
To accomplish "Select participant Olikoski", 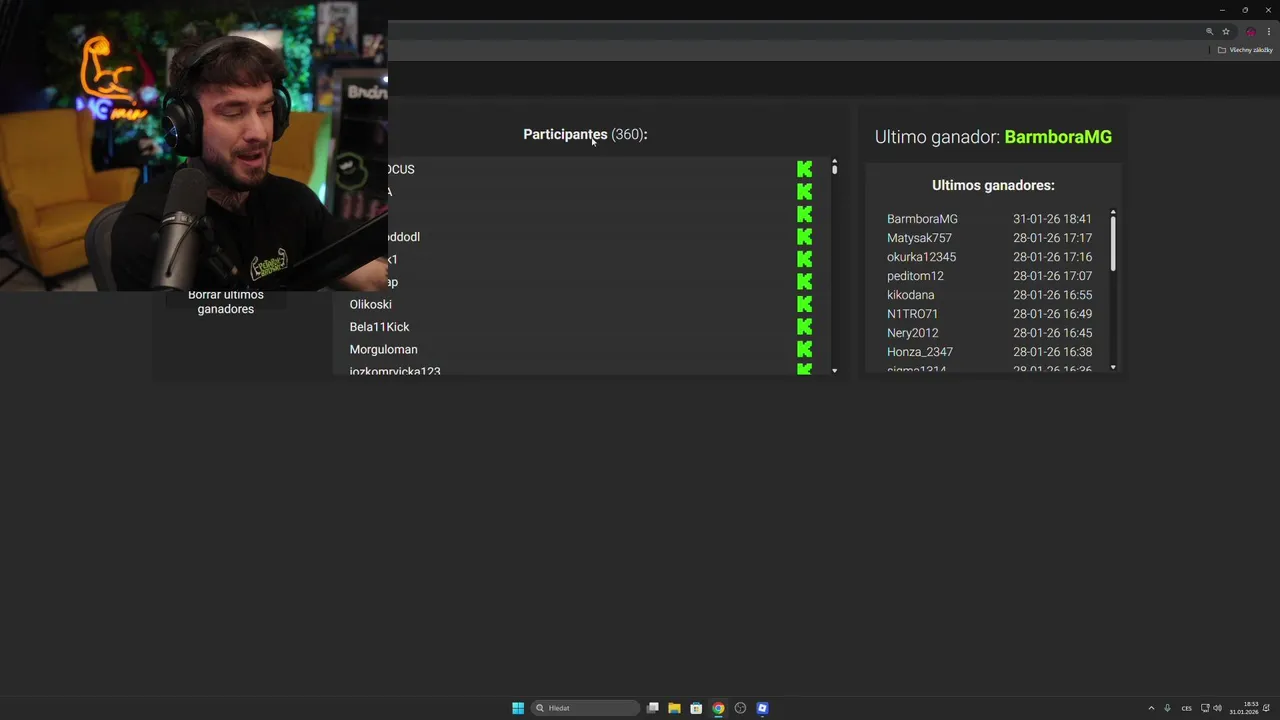I will coord(371,304).
